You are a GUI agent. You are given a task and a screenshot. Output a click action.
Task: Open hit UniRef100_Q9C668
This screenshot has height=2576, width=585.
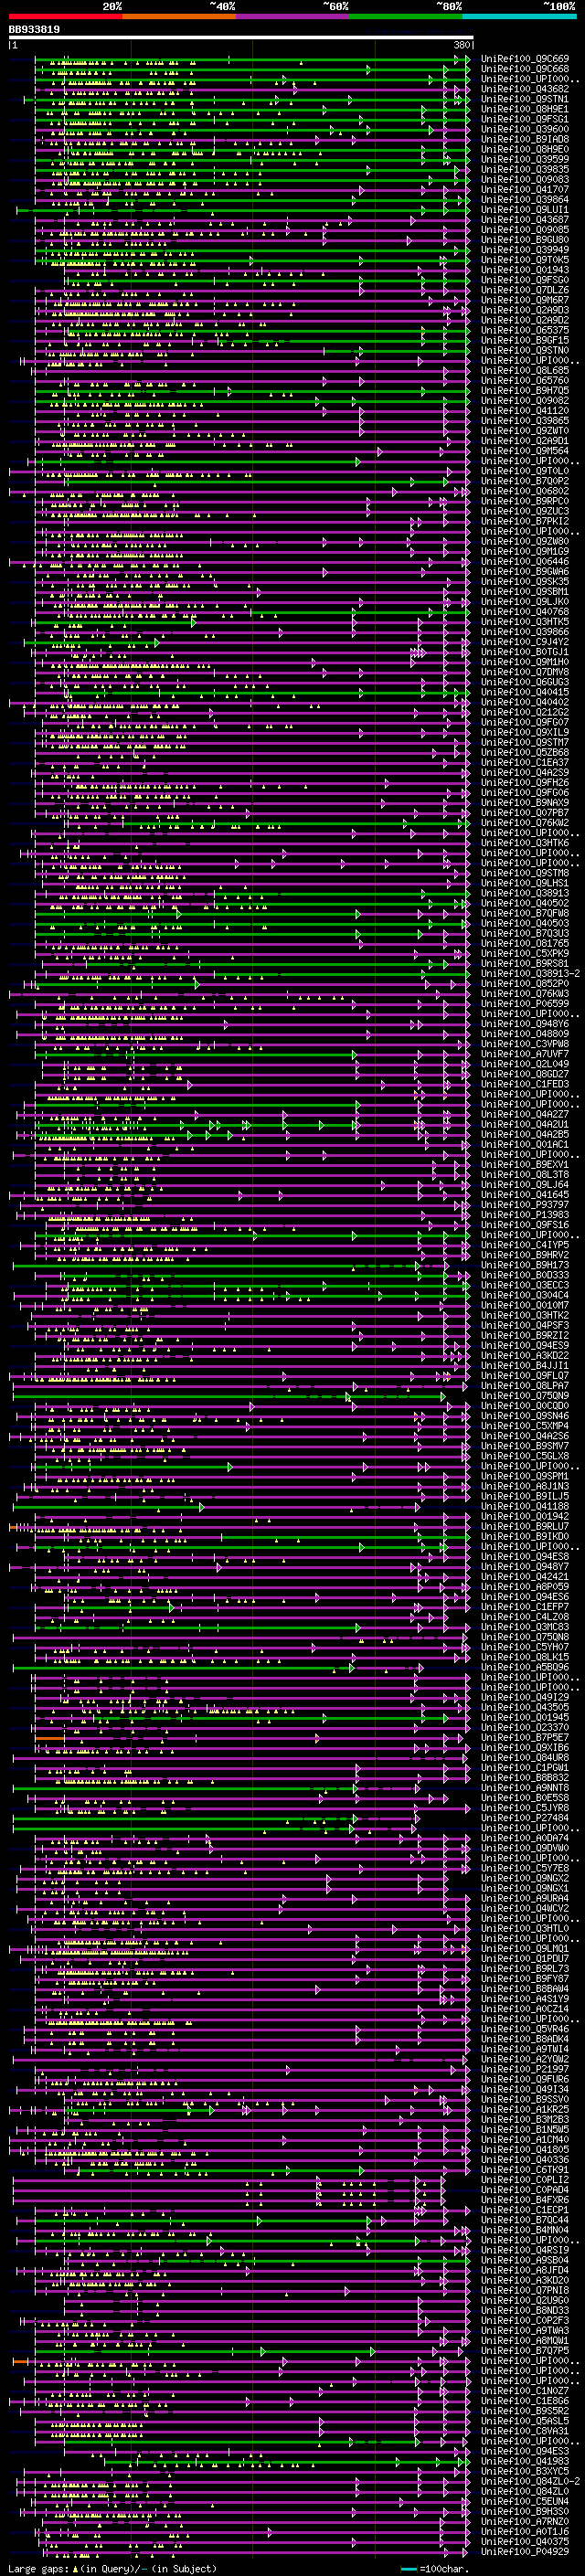[525, 69]
